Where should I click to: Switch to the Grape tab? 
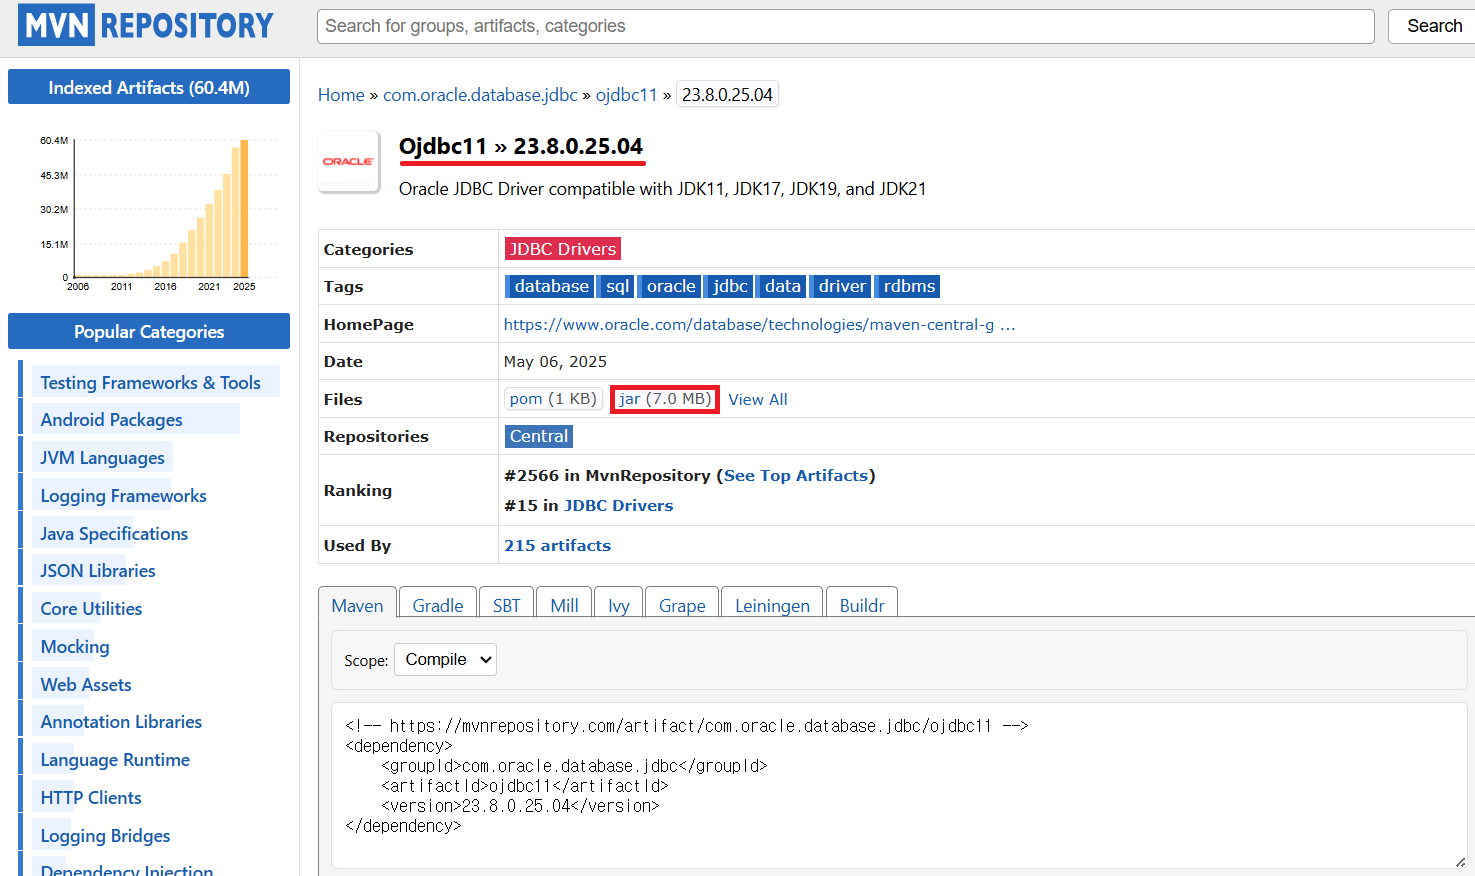(x=682, y=605)
